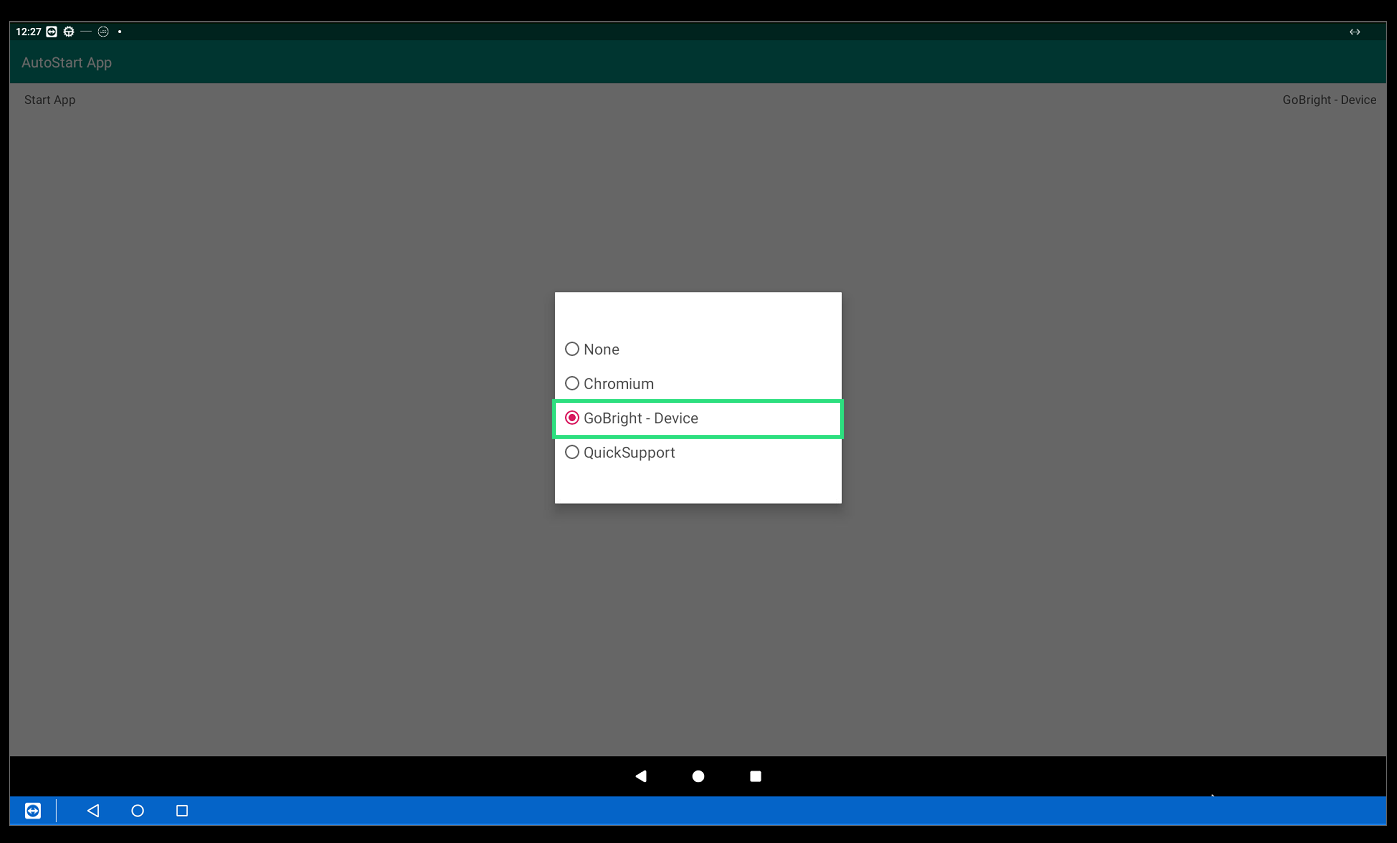The image size is (1397, 843).
Task: Click the AutoStart App title bar
Action: click(698, 62)
